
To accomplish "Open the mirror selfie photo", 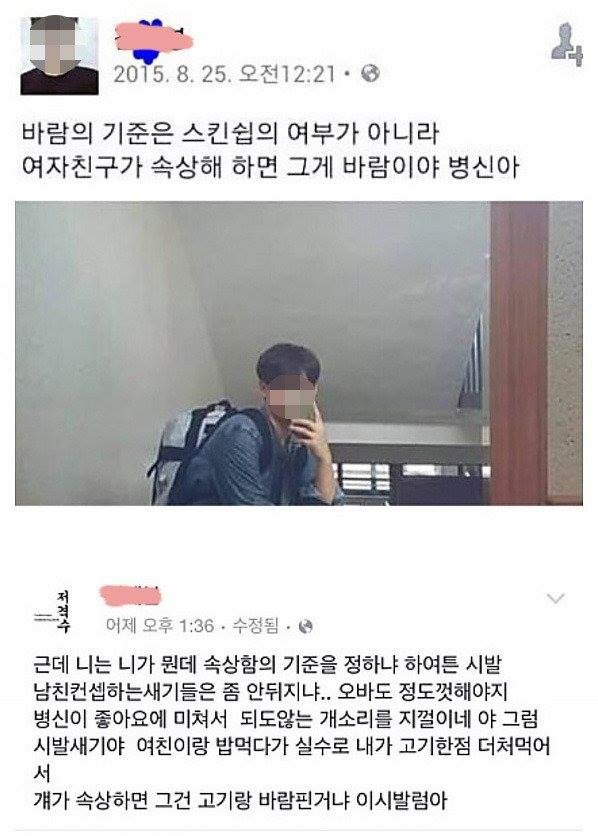I will coord(298,353).
